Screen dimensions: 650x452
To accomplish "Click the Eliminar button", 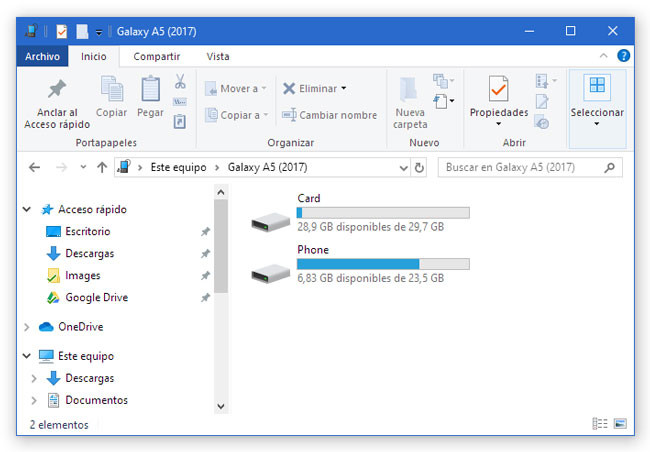I will pyautogui.click(x=314, y=88).
